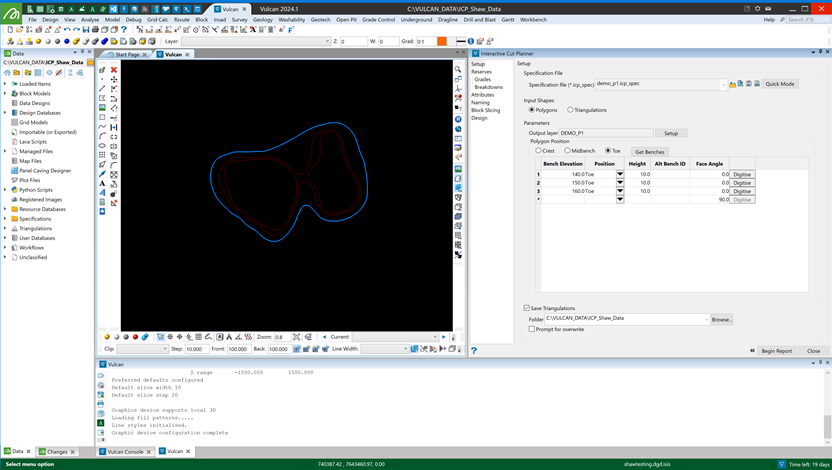Click the browse folder icon beside specification file
The image size is (832, 470).
(x=732, y=84)
